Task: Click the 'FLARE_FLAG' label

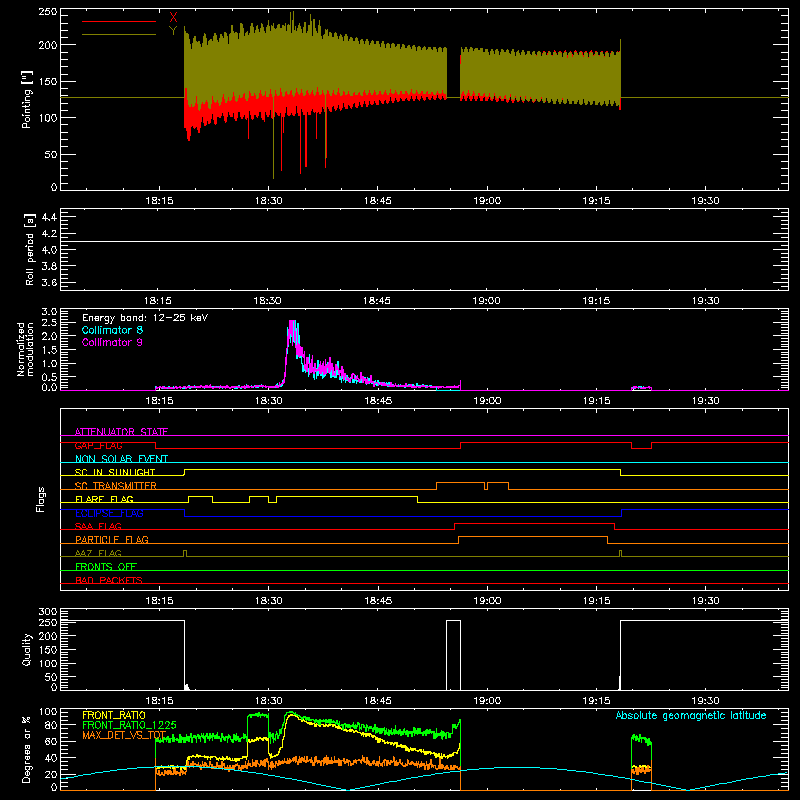Action: pos(104,499)
